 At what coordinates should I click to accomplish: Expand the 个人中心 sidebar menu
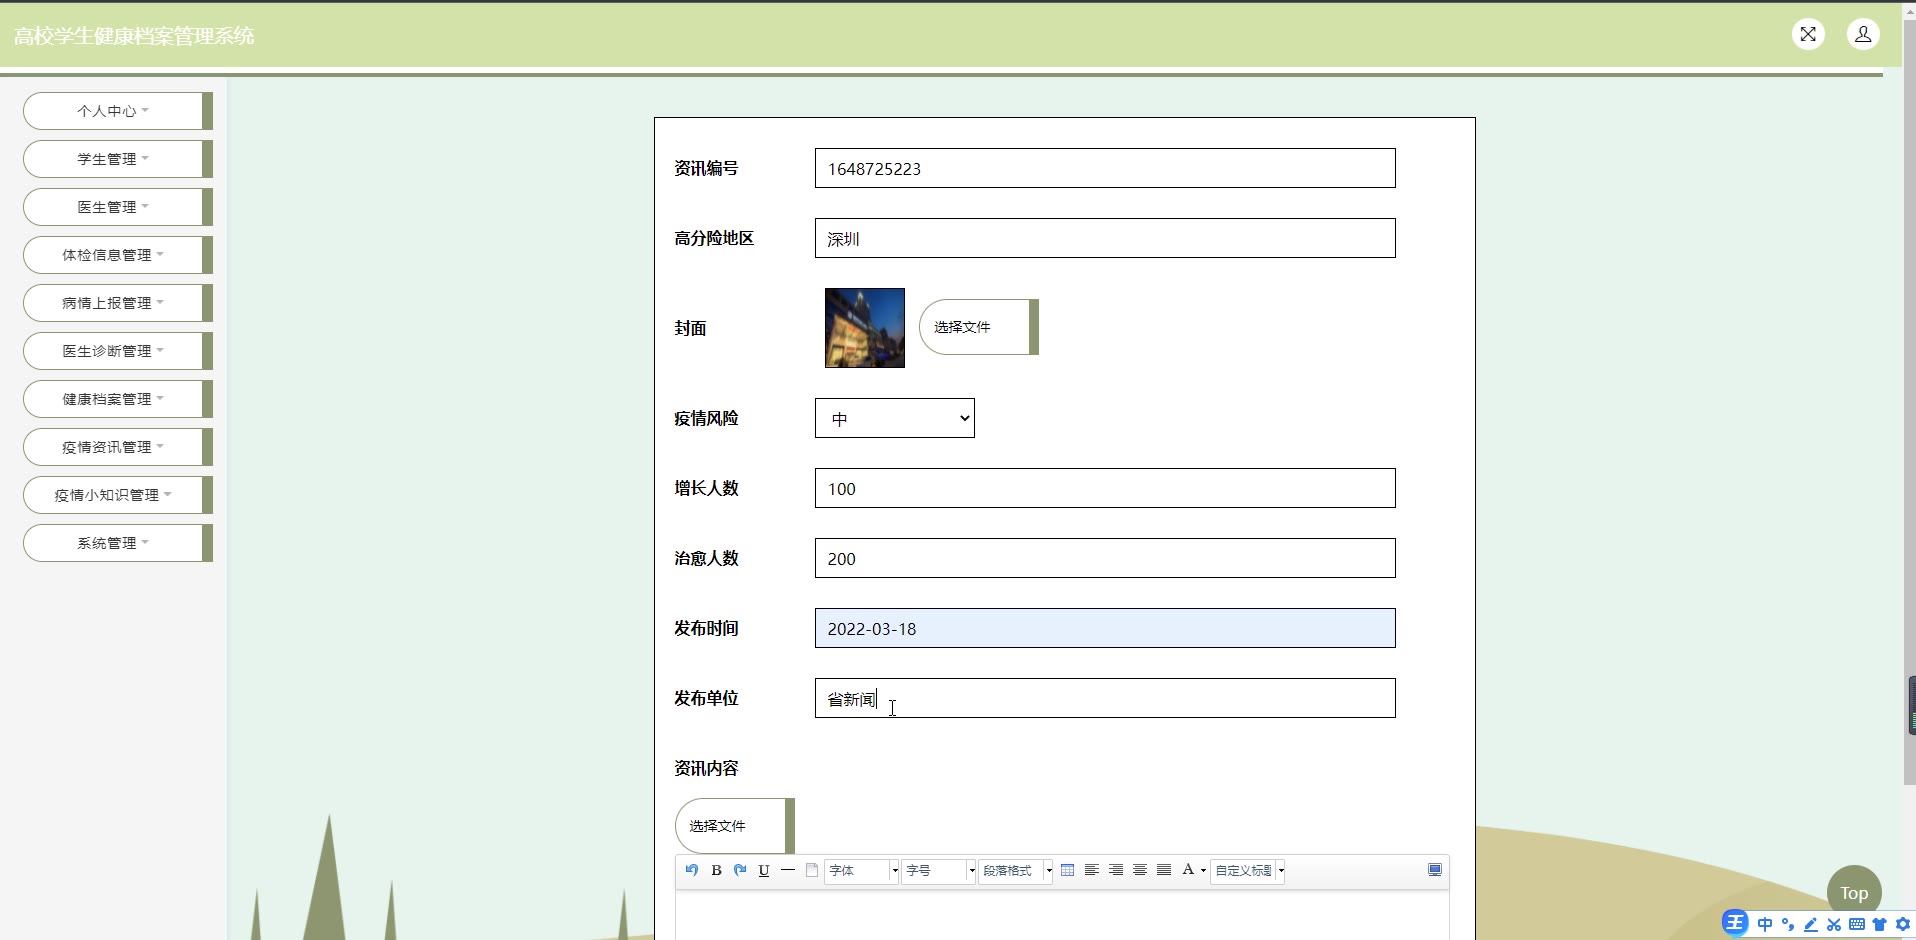[x=118, y=111]
